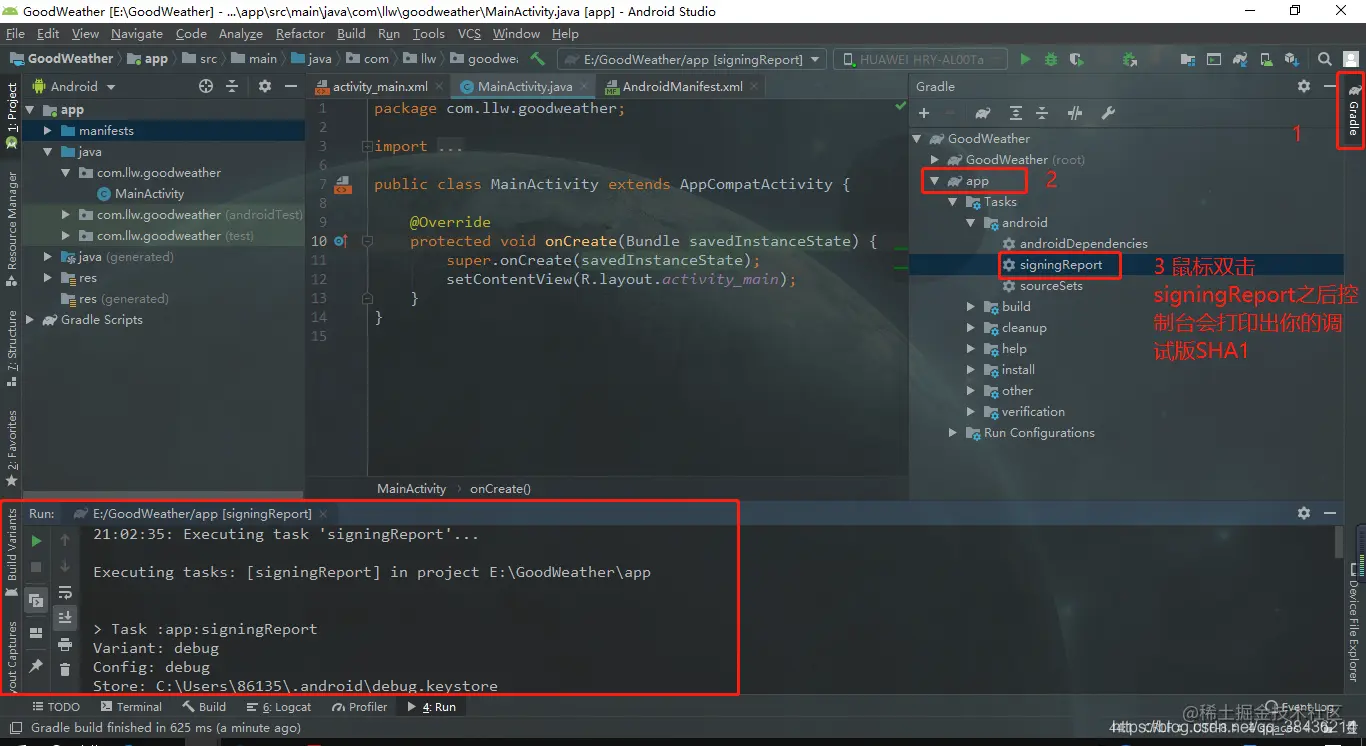This screenshot has width=1366, height=746.
Task: Open Project panel settings gear
Action: click(265, 86)
